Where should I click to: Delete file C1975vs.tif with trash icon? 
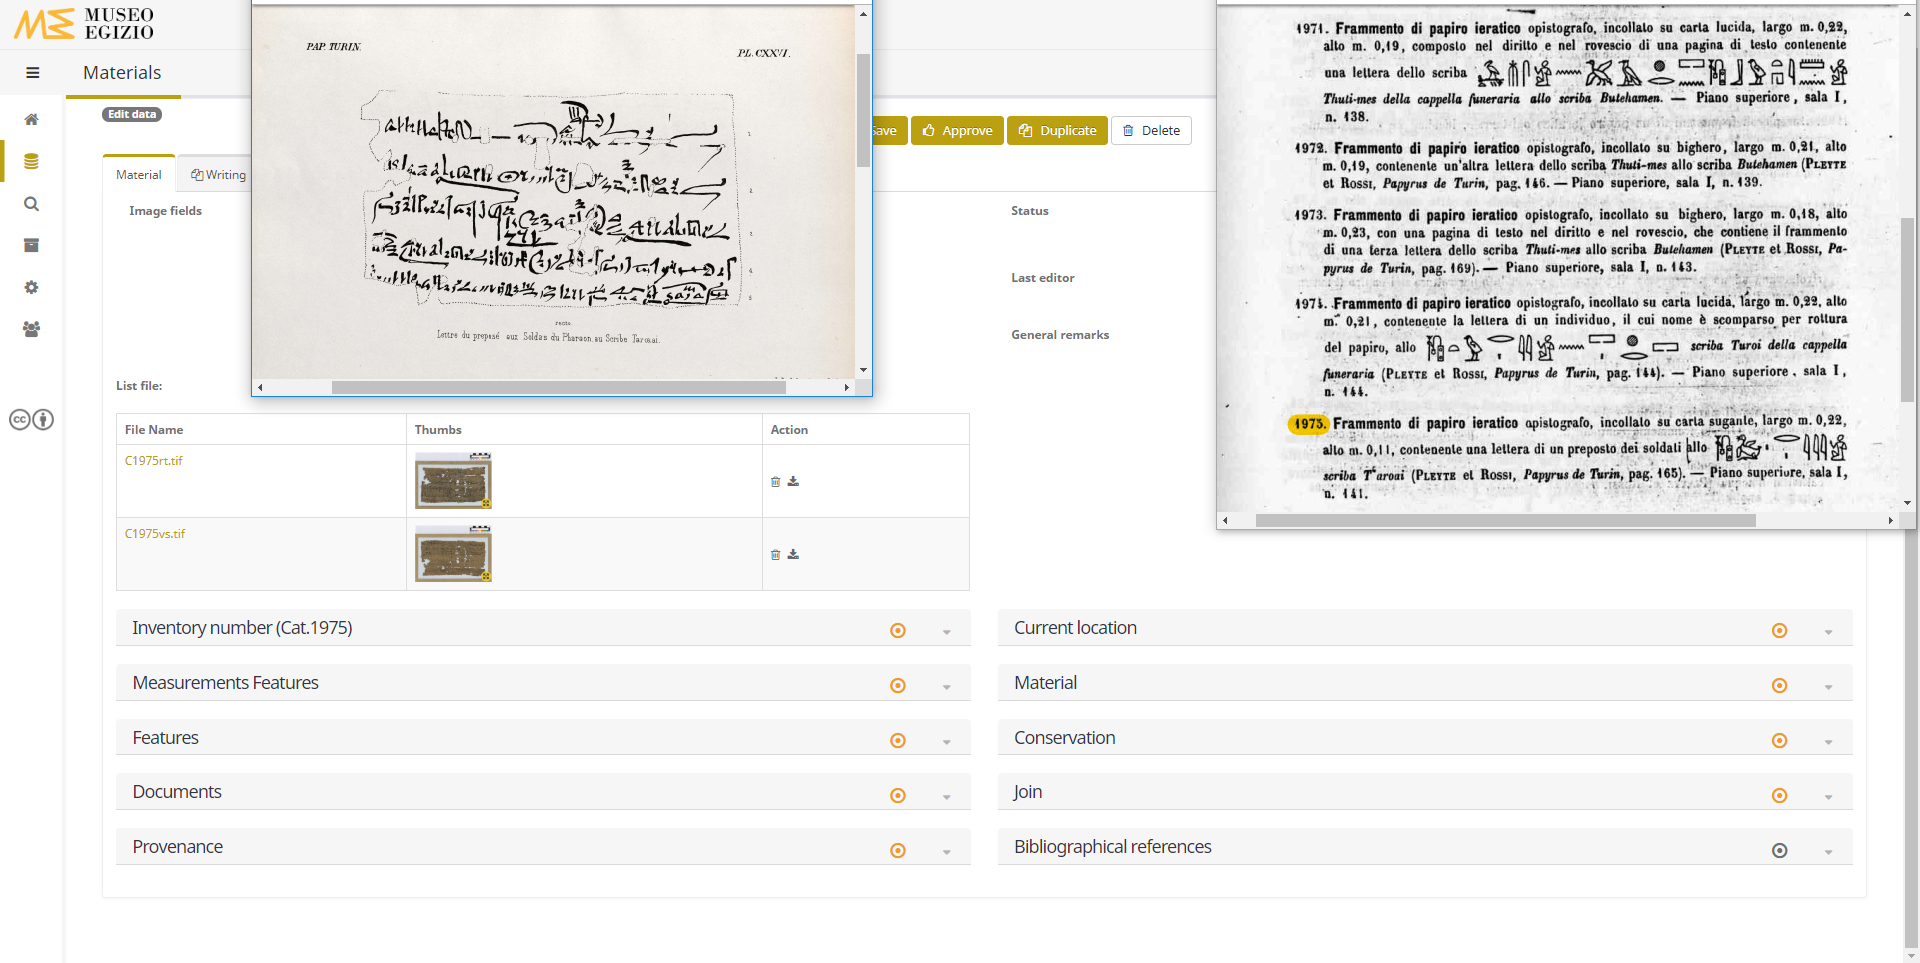tap(775, 555)
